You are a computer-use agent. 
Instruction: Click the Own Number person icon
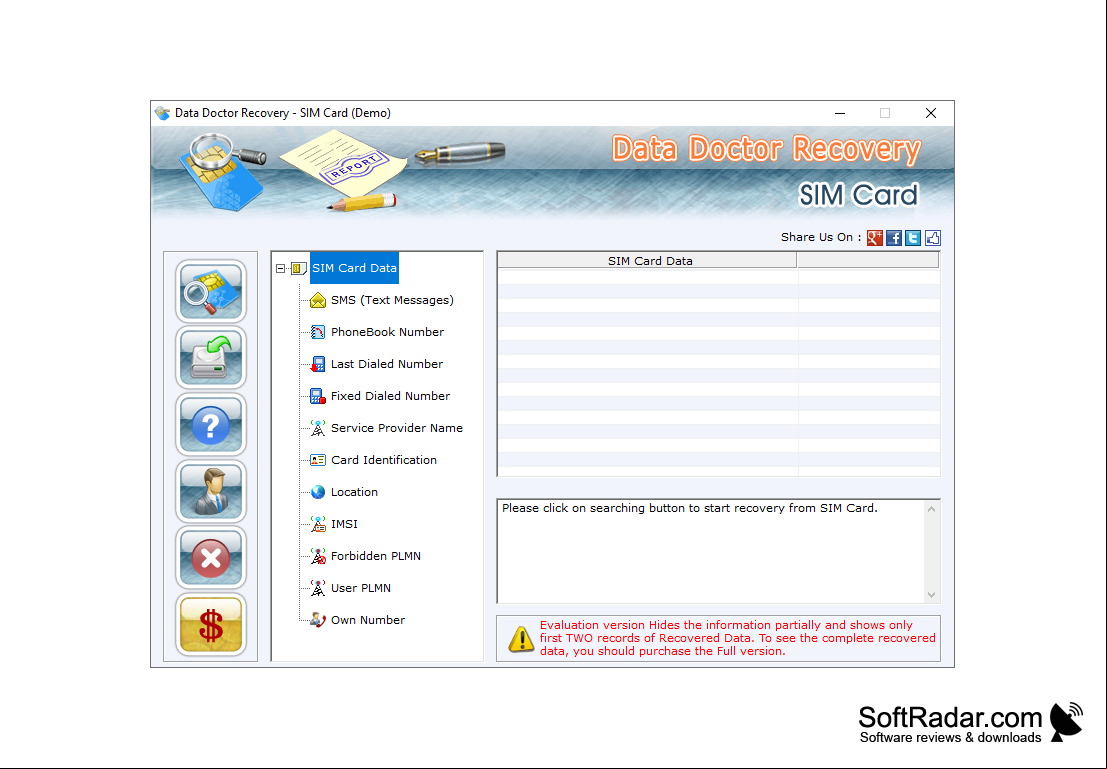tap(318, 620)
